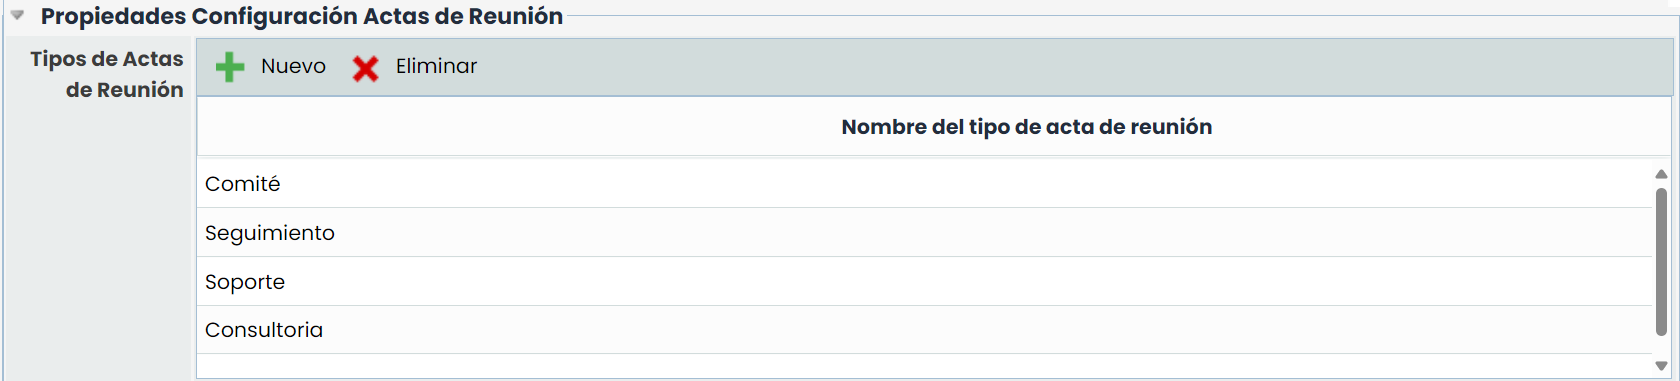
Task: Click the Seguimiento cell text
Action: 270,233
